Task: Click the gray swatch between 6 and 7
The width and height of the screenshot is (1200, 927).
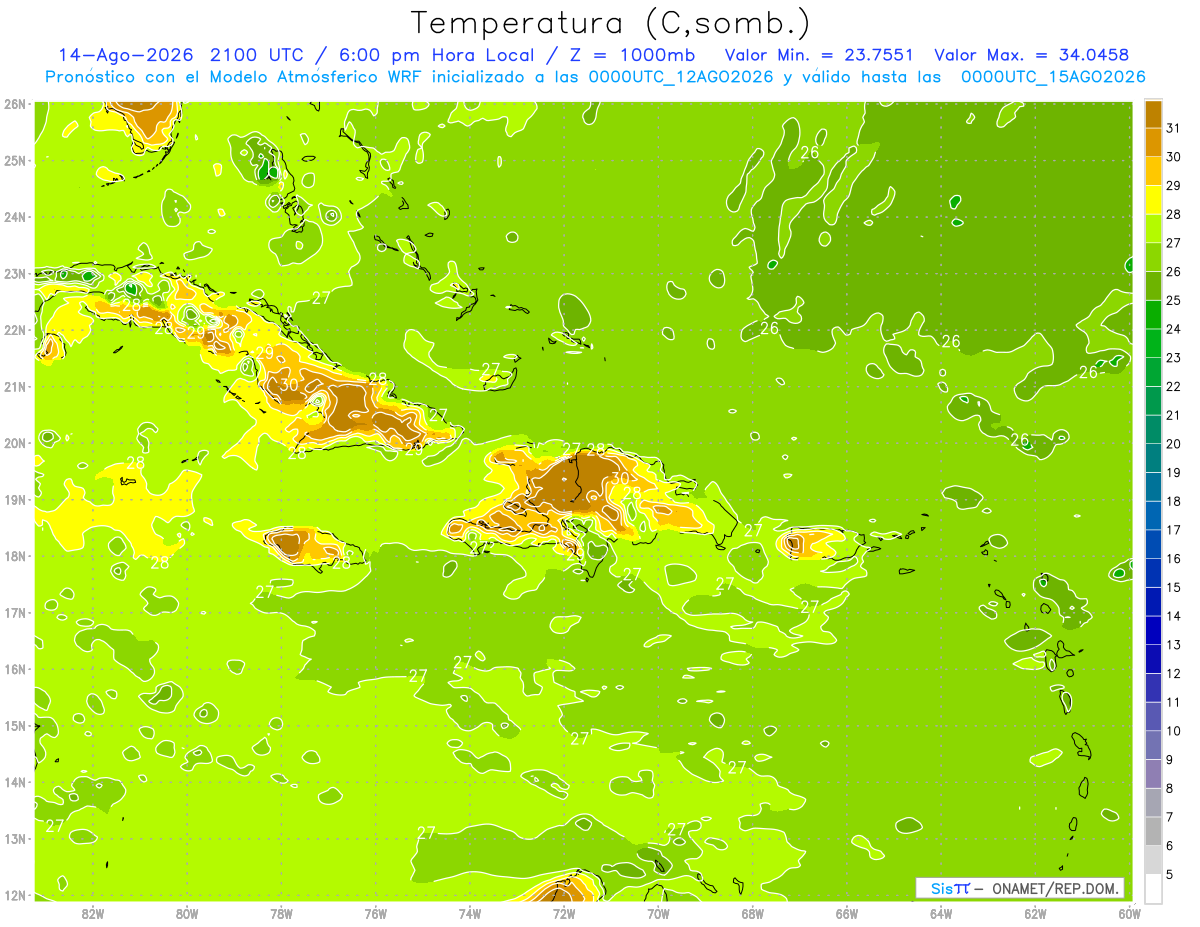Action: (x=1153, y=831)
